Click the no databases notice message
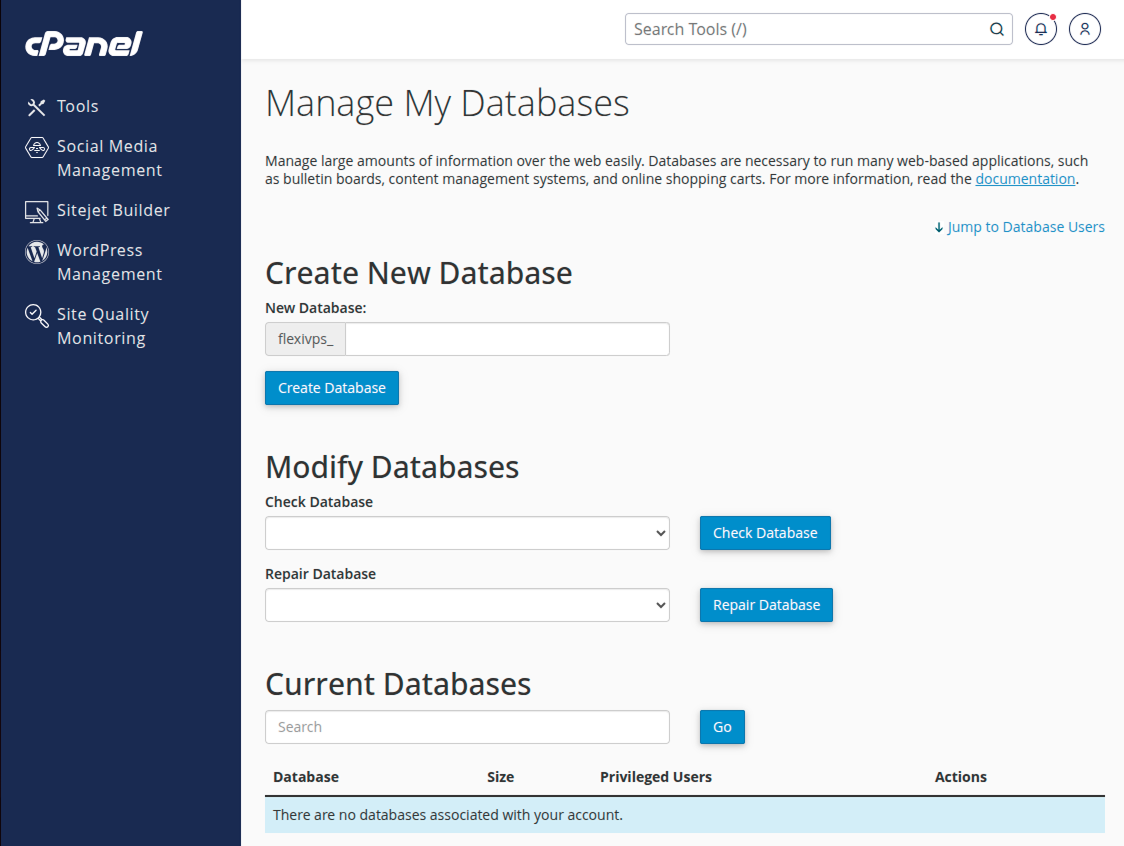 (685, 815)
